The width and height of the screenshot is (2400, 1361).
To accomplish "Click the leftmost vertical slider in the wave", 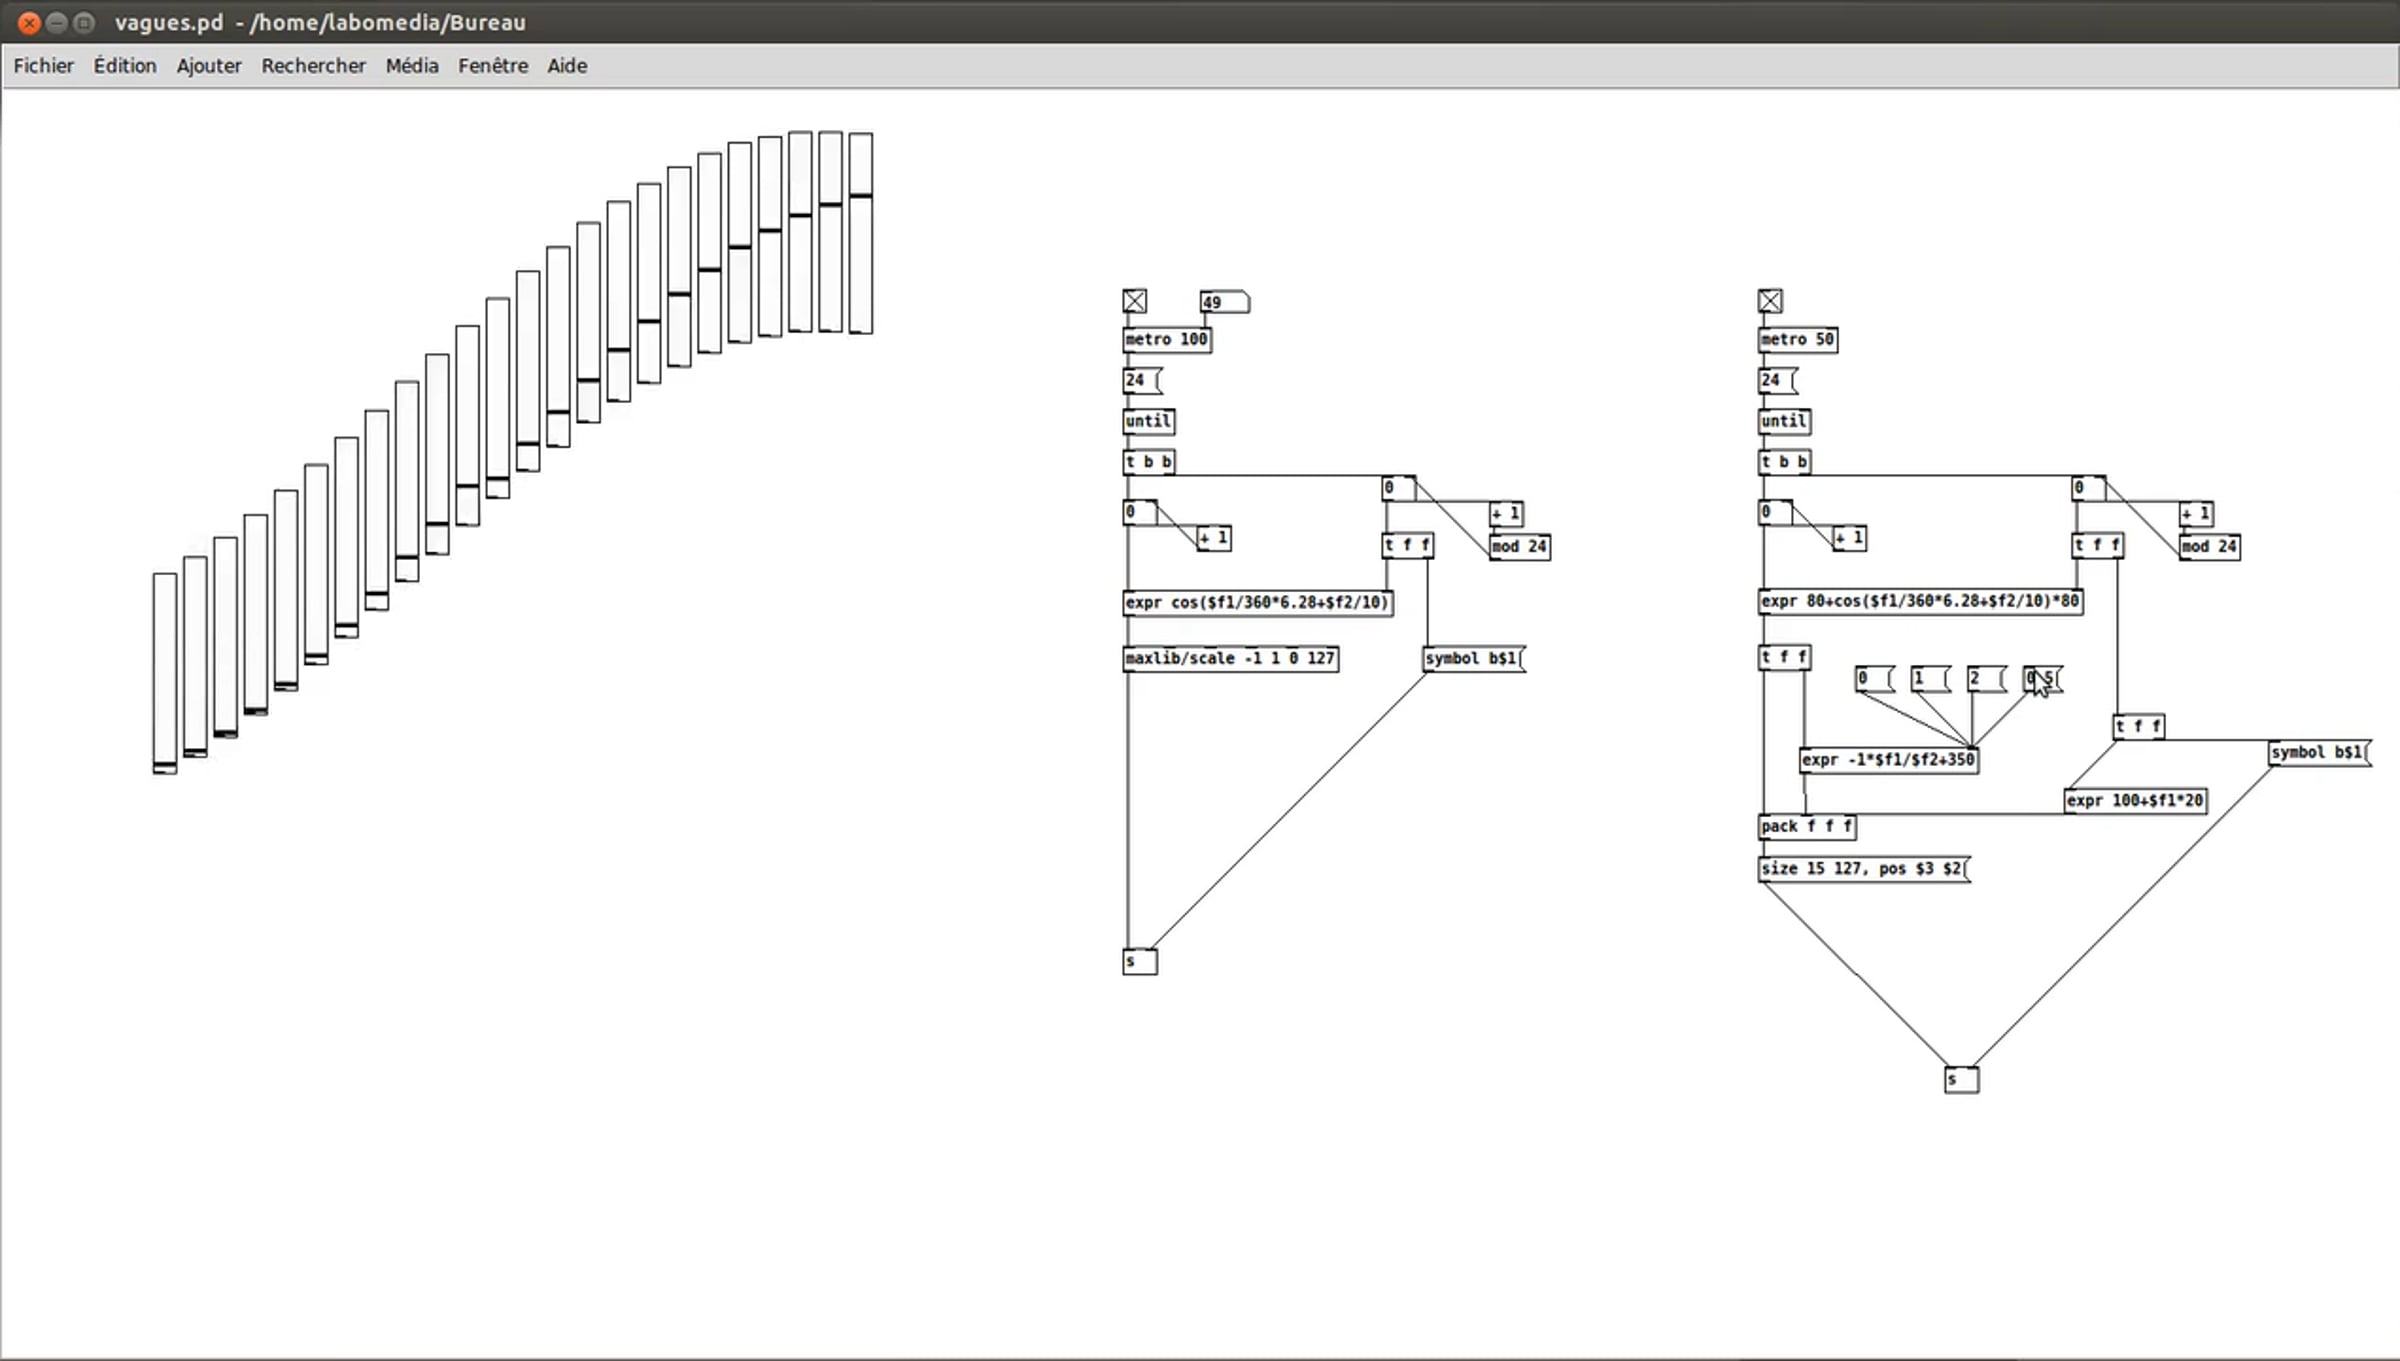I will click(165, 673).
